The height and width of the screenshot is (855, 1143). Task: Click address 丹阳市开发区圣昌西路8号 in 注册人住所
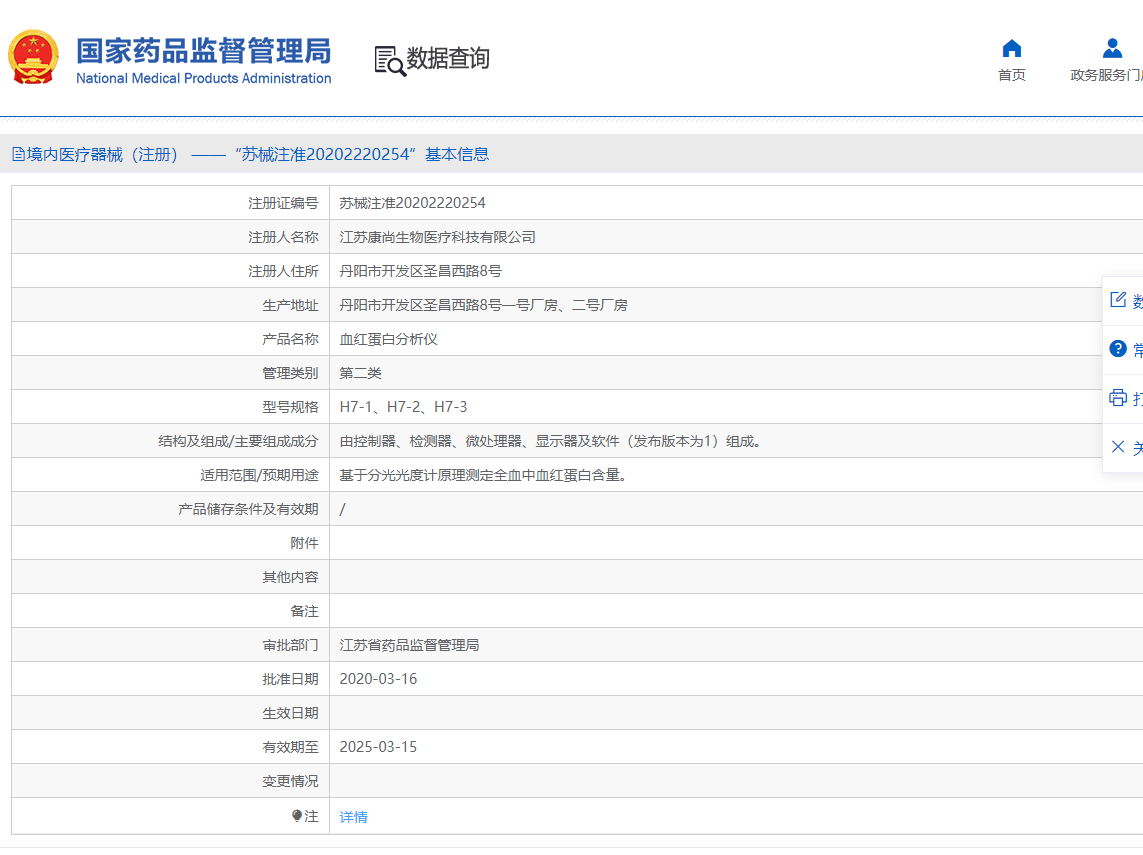[421, 271]
